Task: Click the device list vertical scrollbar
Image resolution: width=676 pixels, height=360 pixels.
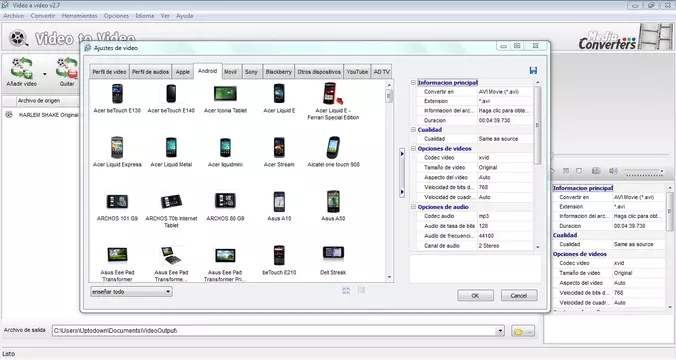Action: [x=389, y=180]
